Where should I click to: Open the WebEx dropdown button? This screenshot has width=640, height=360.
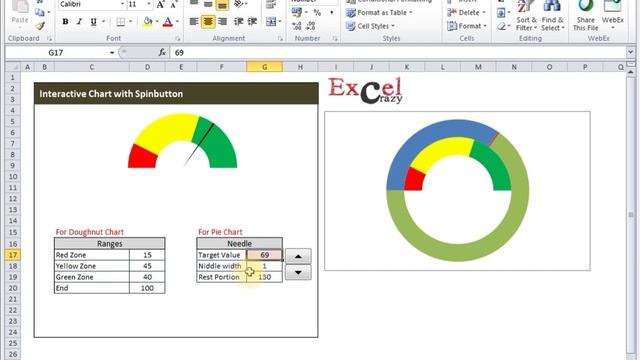click(x=613, y=16)
